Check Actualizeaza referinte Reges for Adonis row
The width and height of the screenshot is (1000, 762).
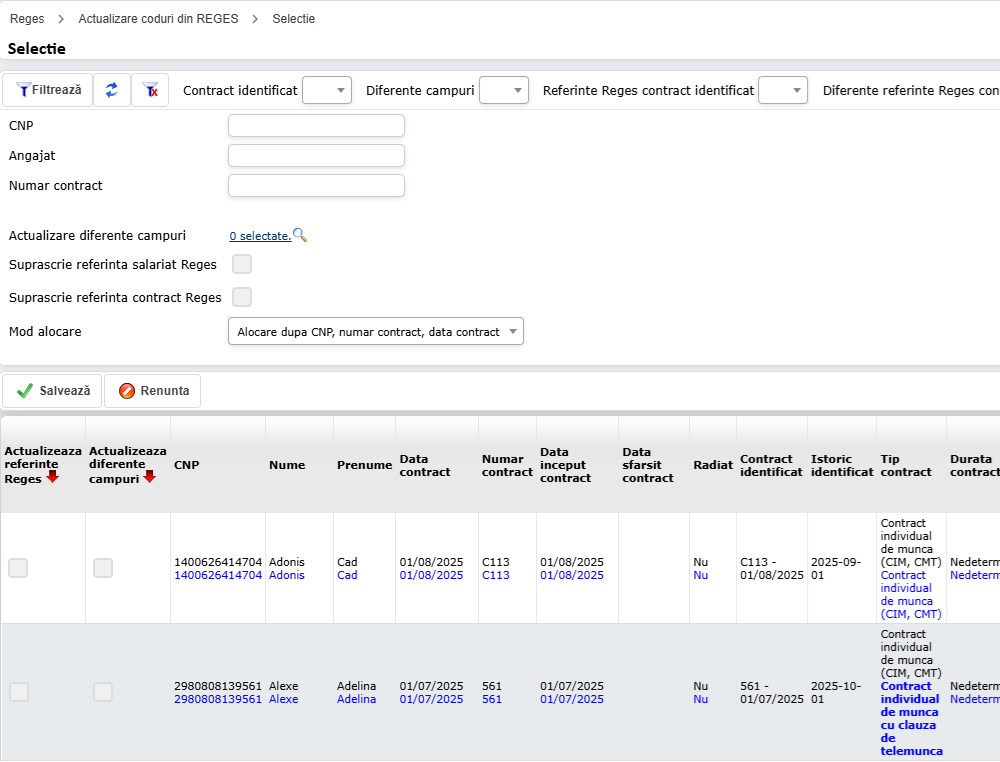[18, 568]
